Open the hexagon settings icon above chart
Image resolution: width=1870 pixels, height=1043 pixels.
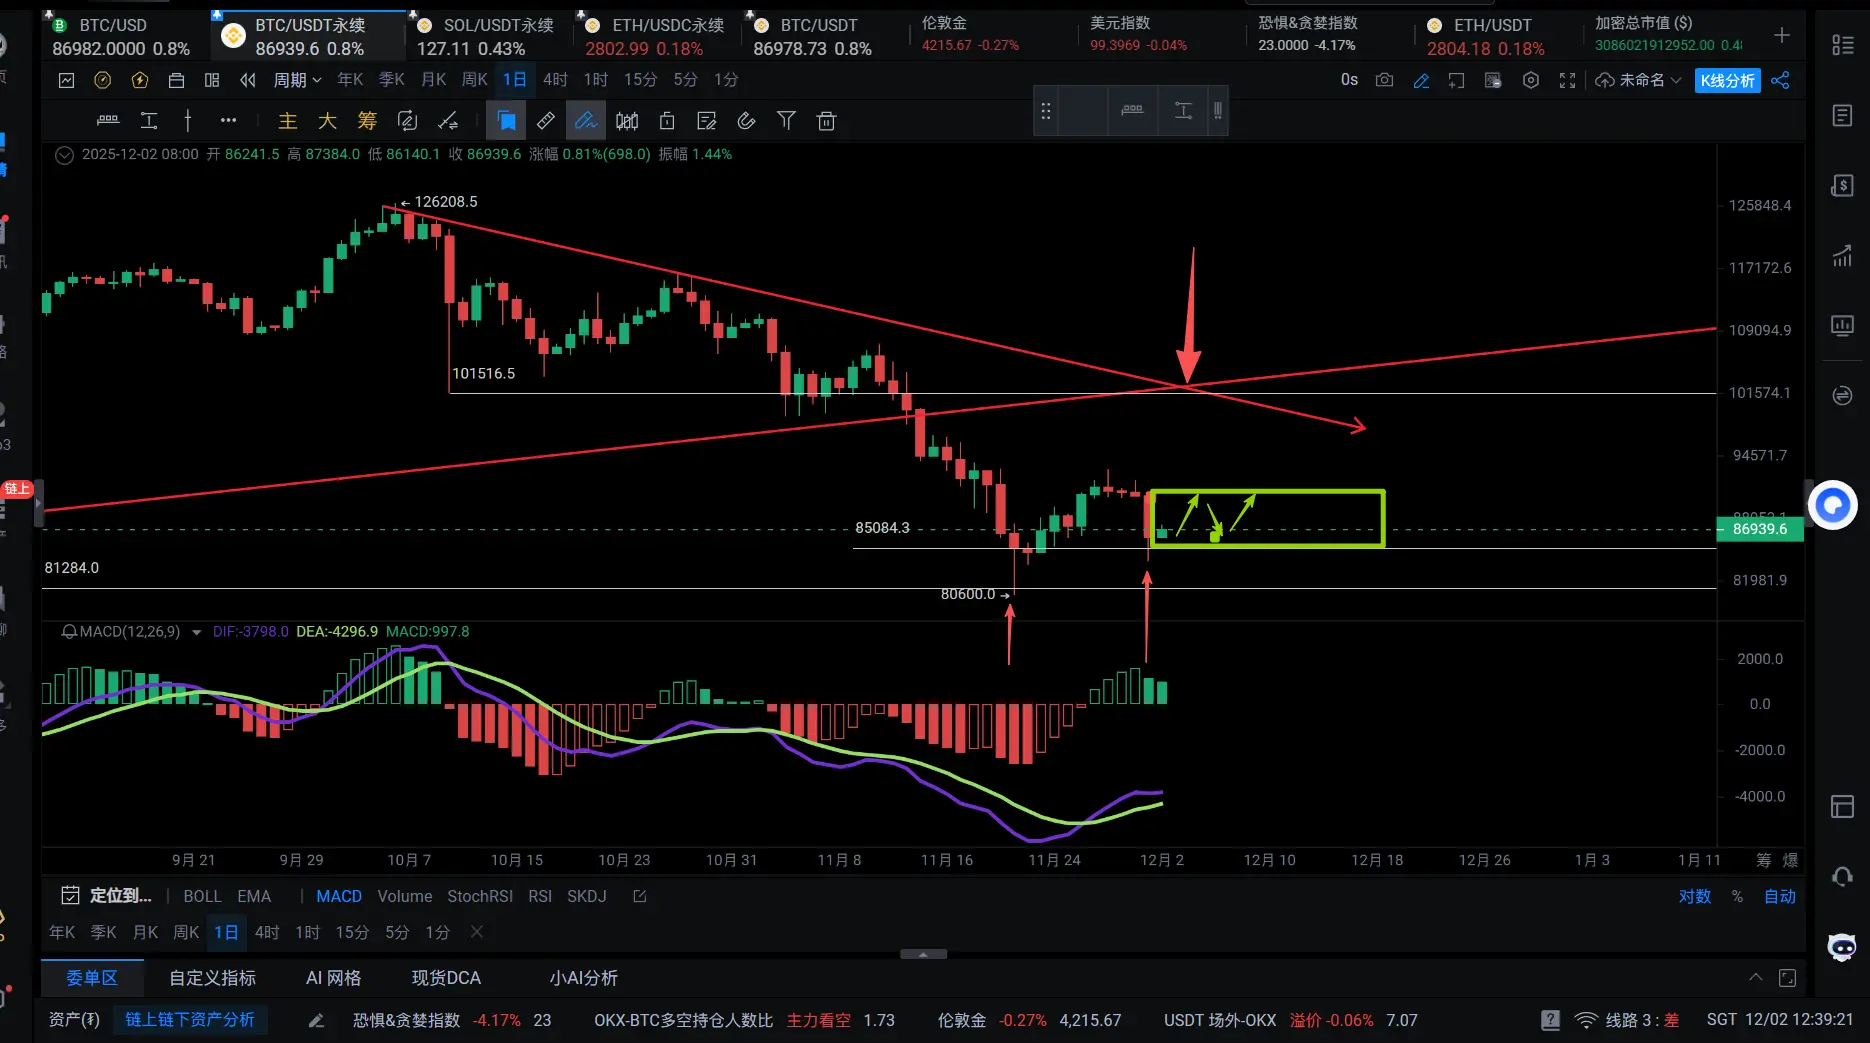click(x=1531, y=80)
